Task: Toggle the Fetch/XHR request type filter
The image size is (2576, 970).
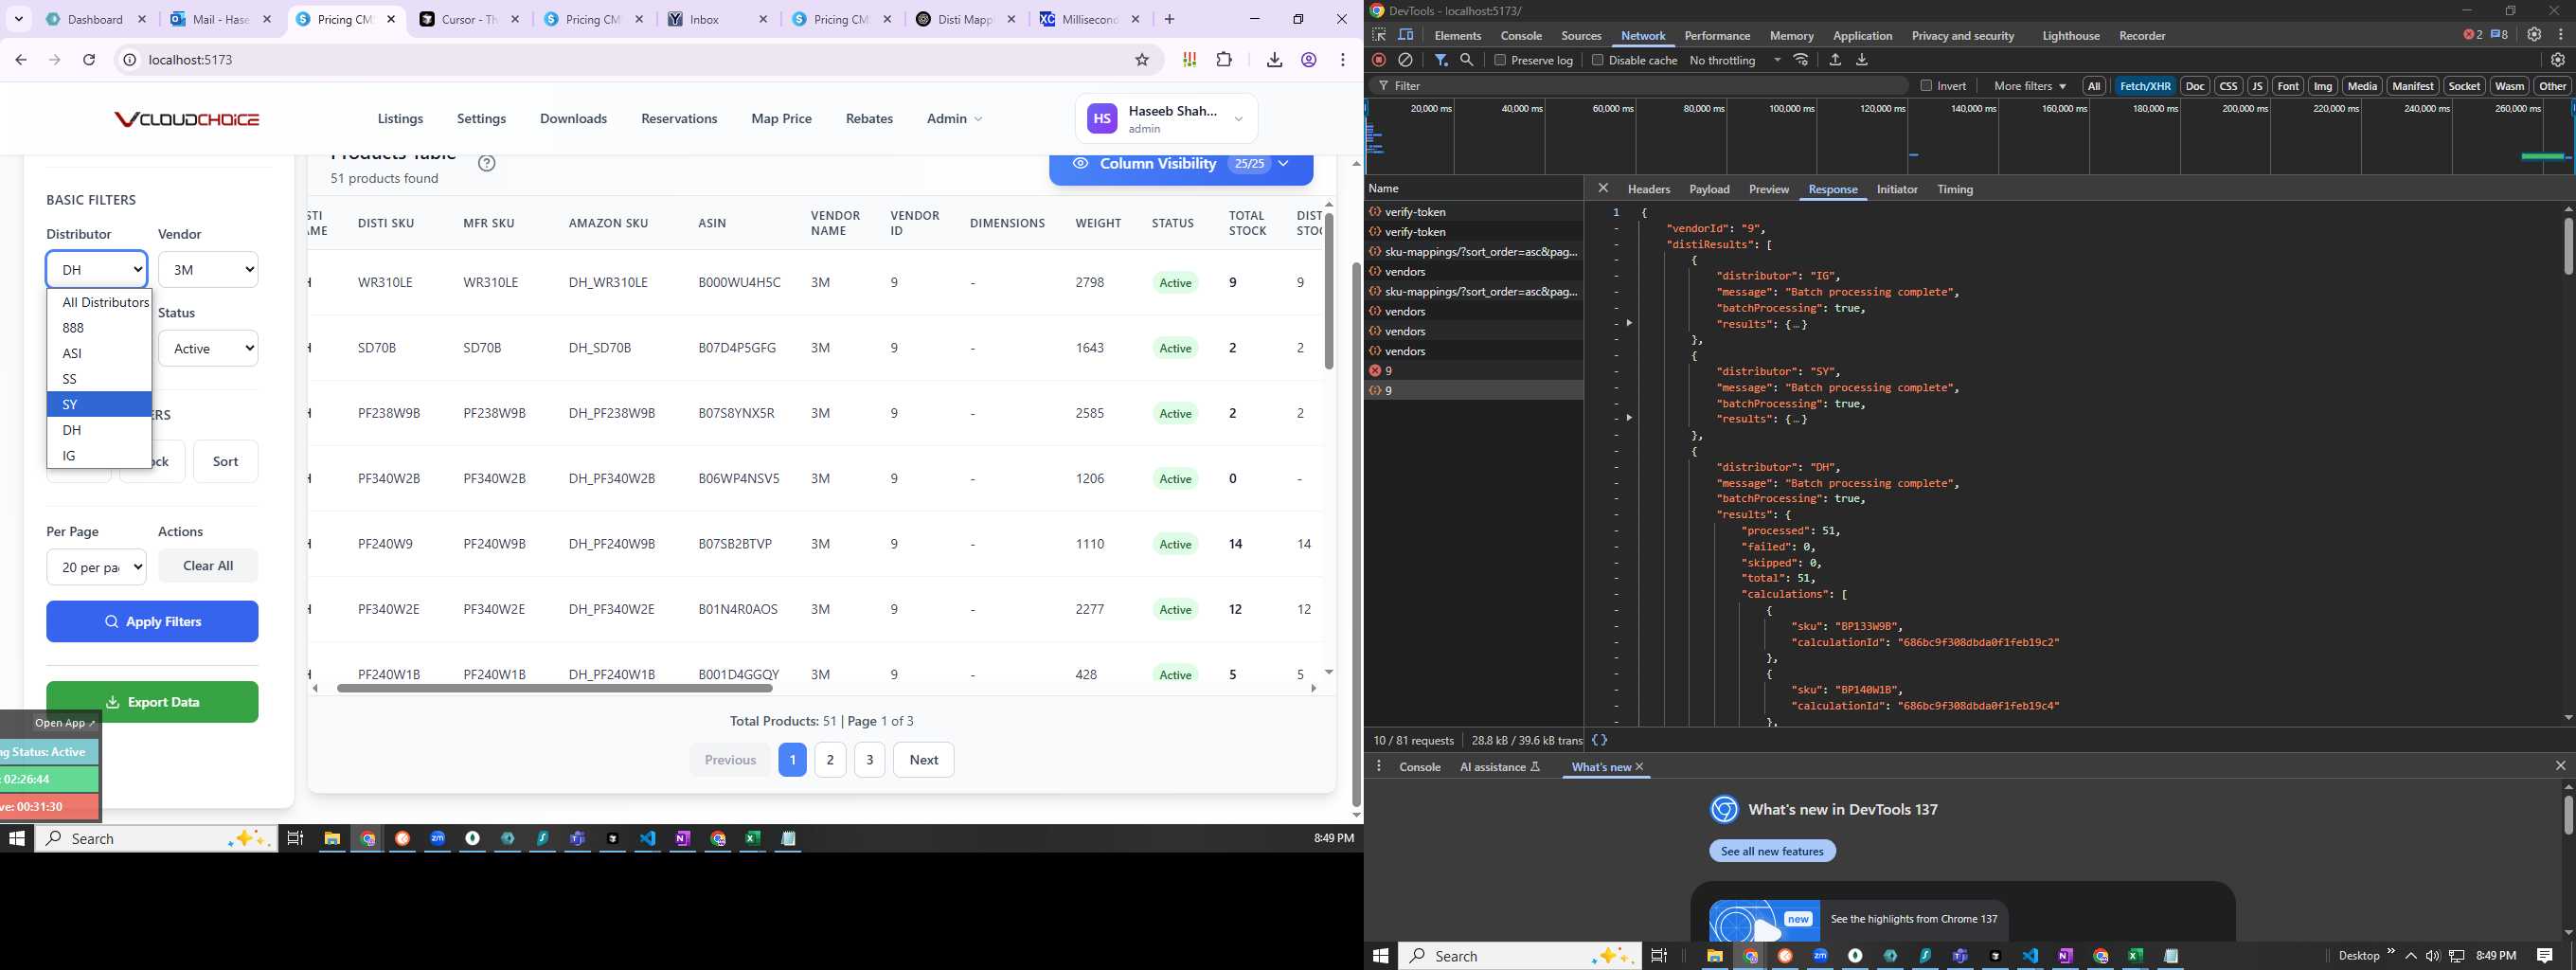Action: 2145,86
